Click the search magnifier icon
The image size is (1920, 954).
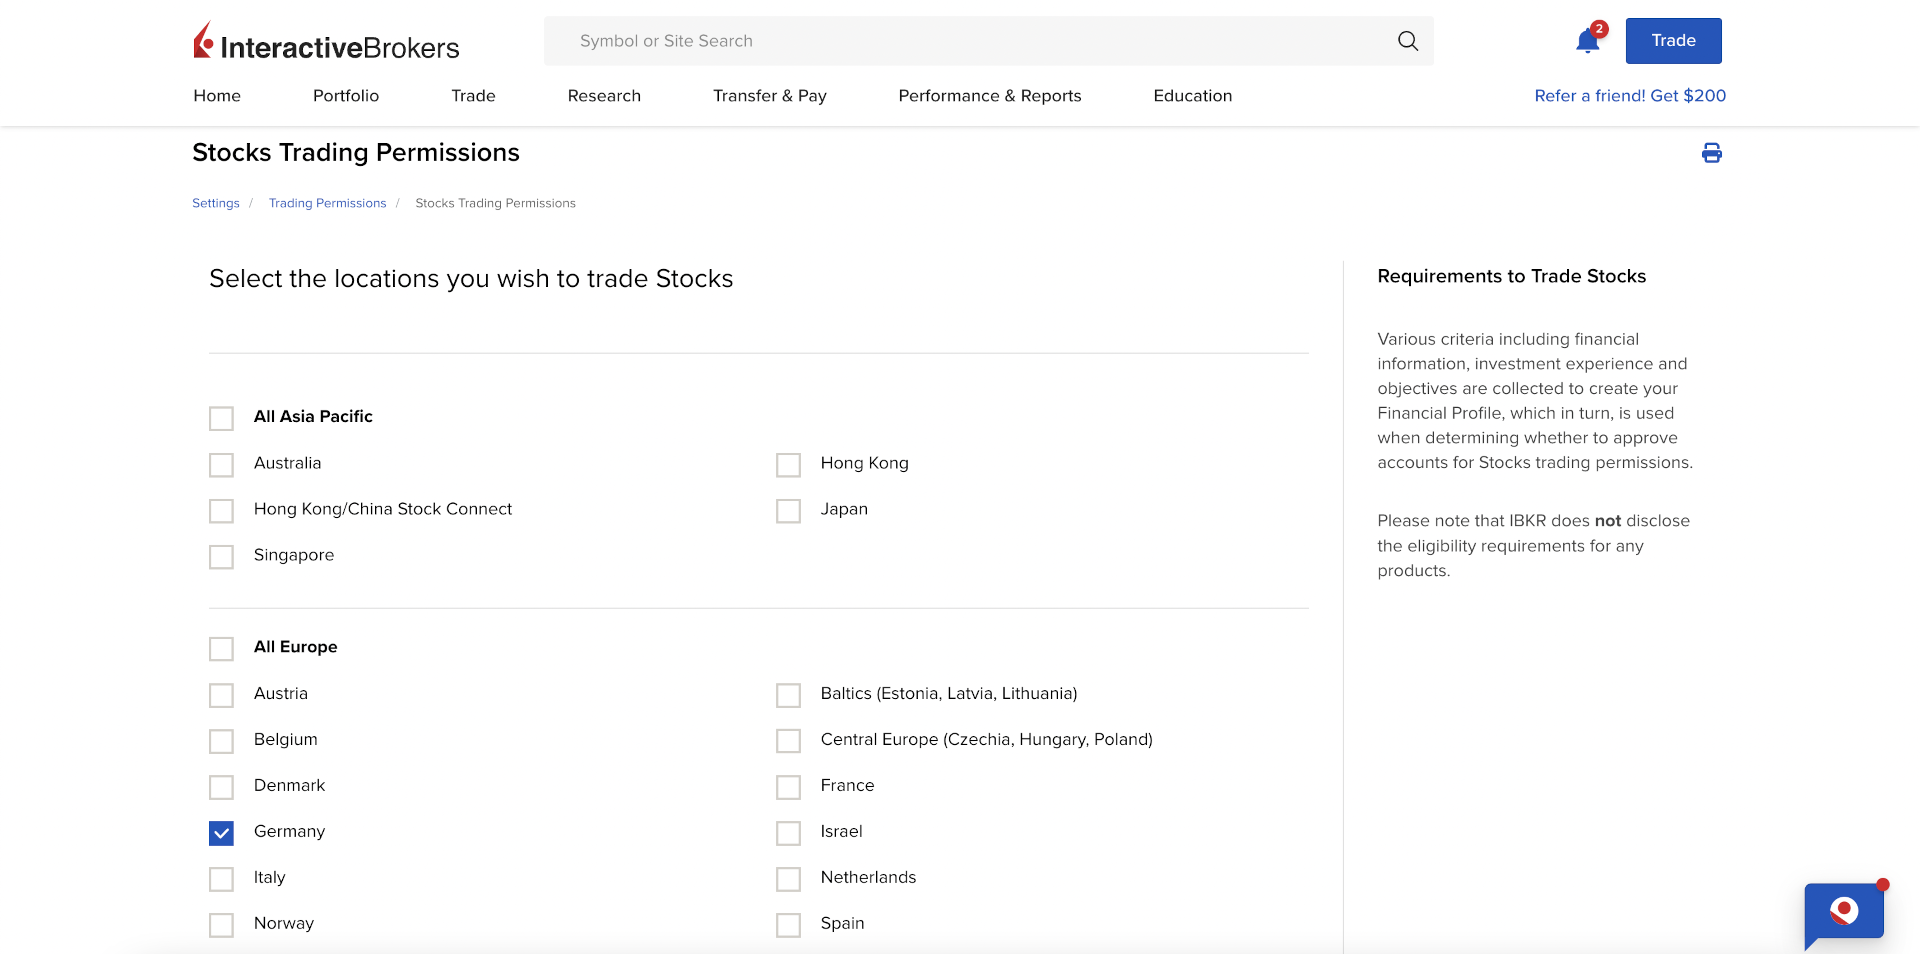1407,41
